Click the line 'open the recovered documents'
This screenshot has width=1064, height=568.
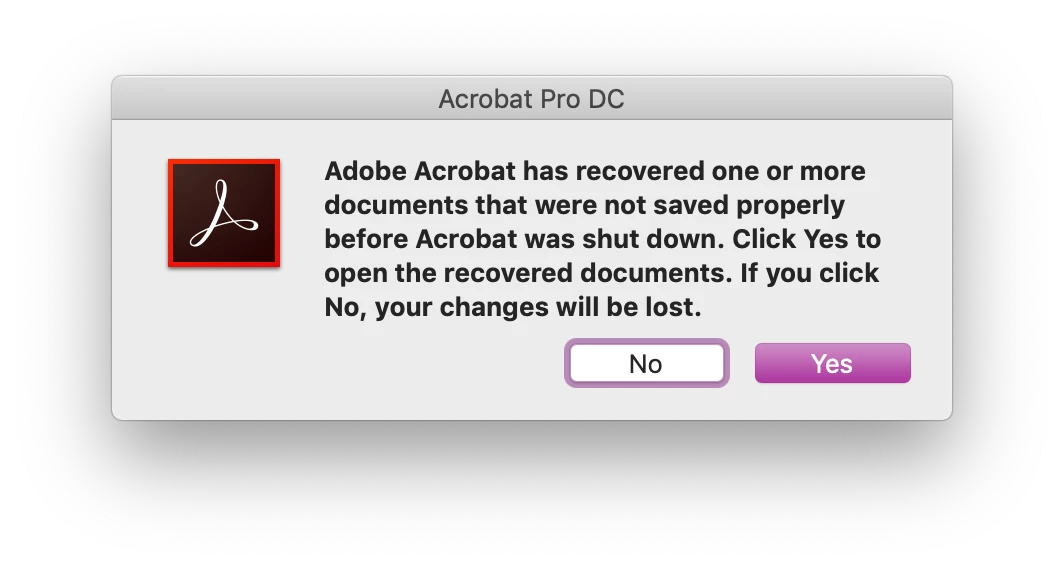pos(529,273)
